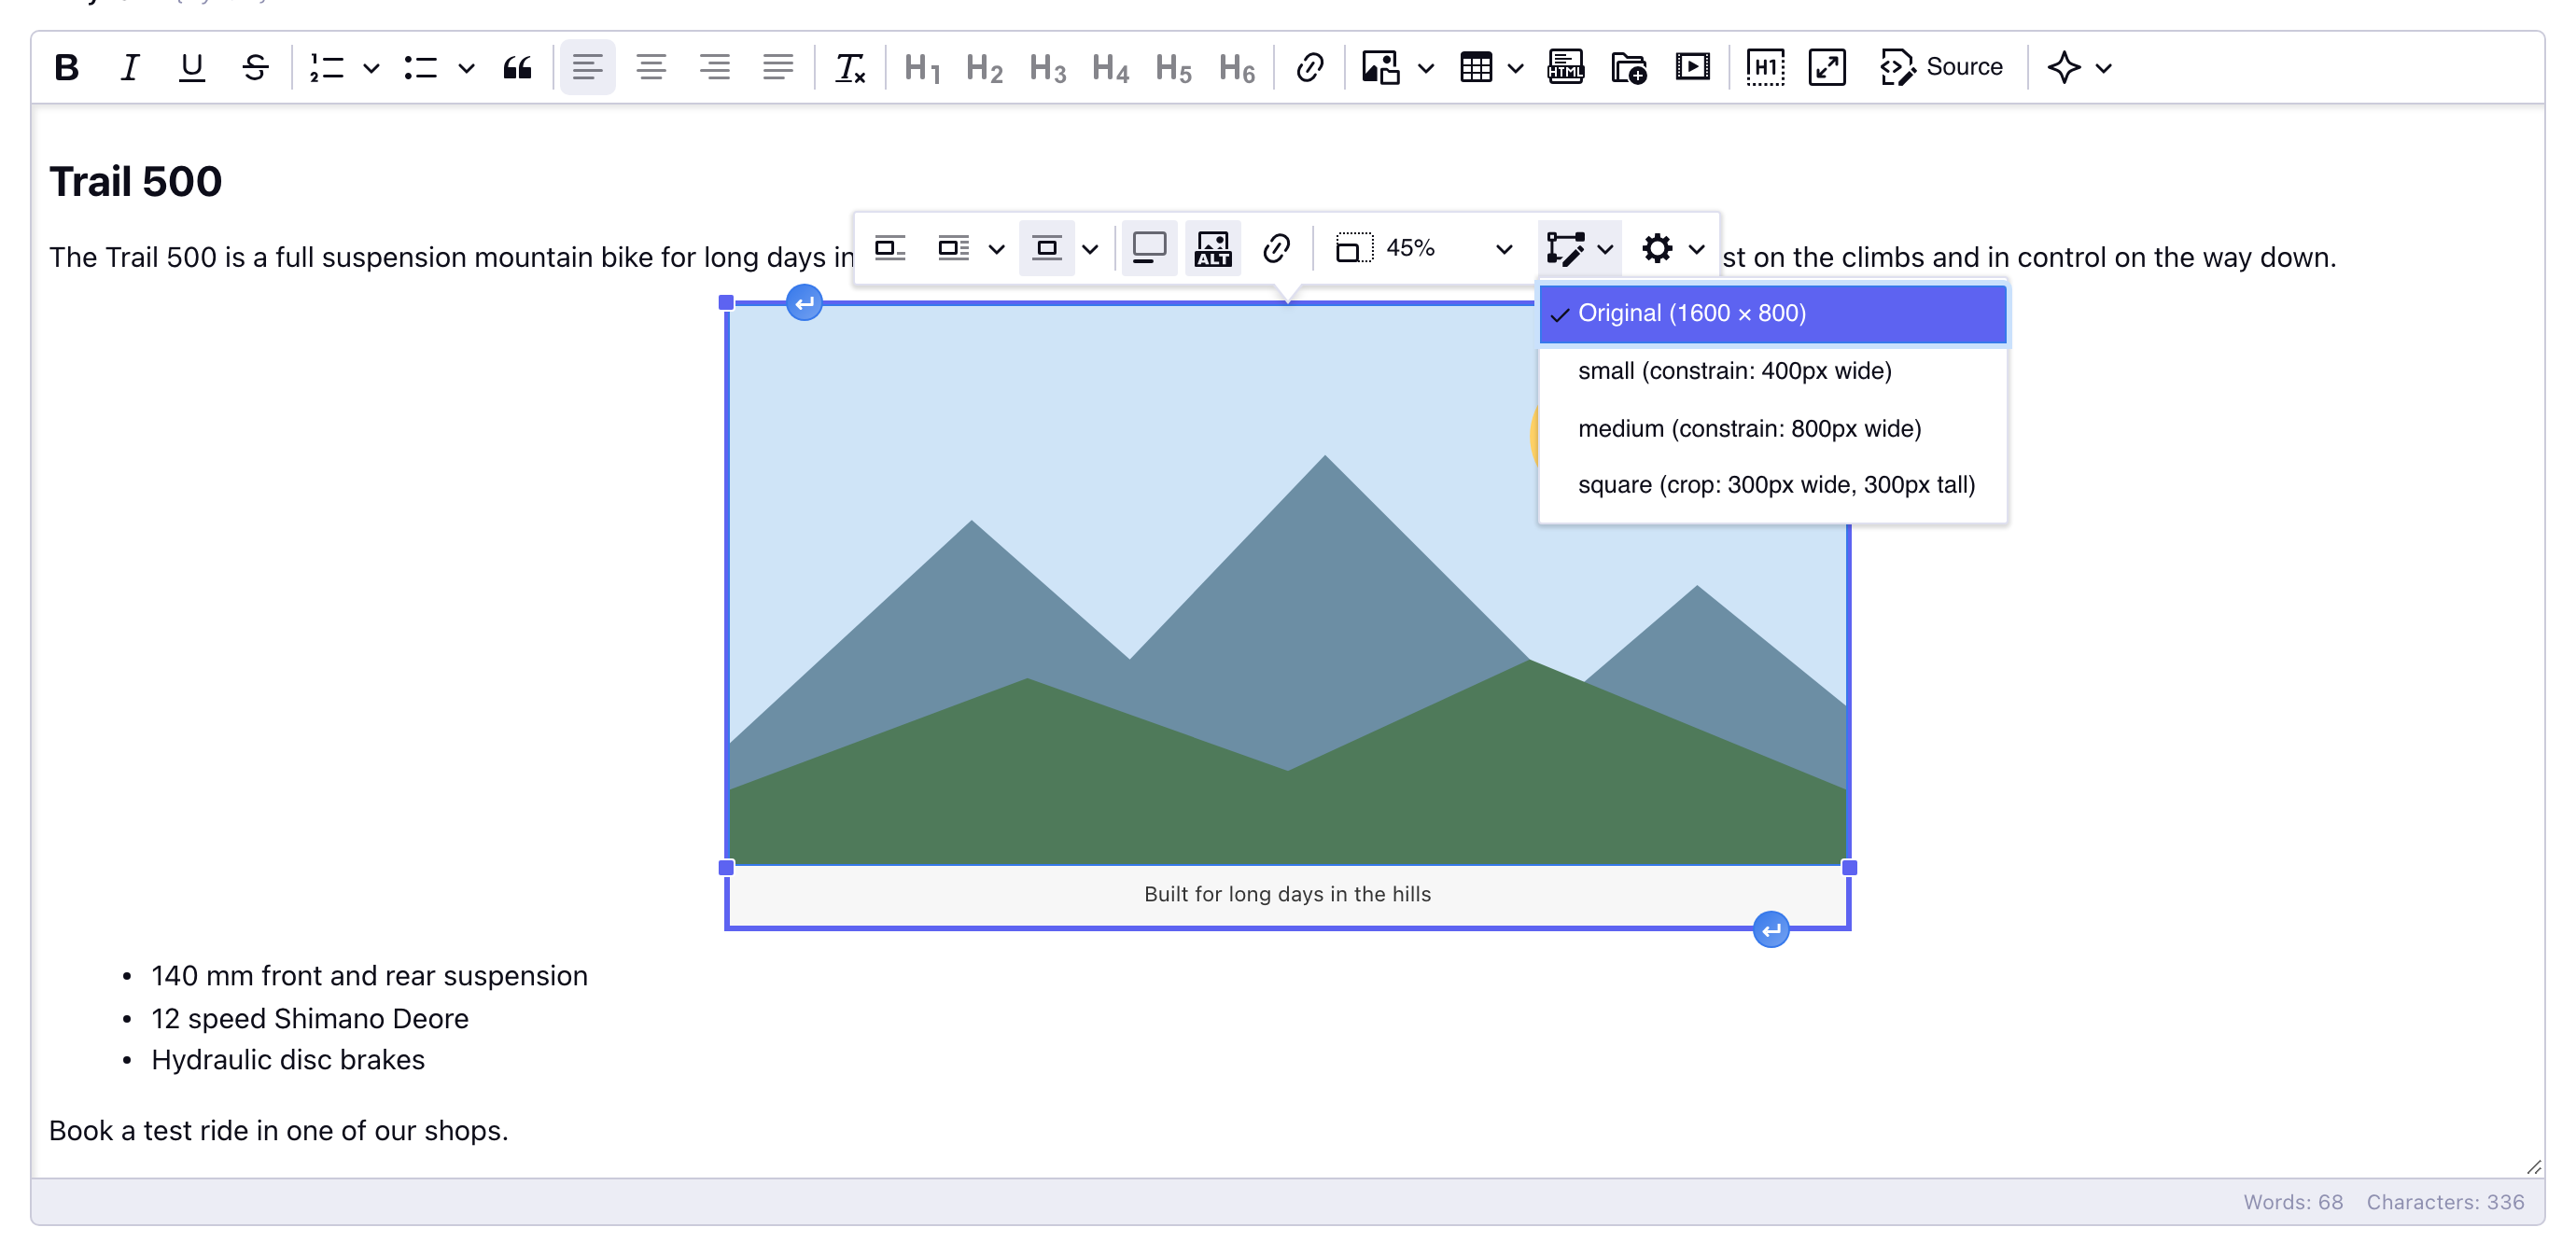Image resolution: width=2576 pixels, height=1255 pixels.
Task: Remove formatting from selection
Action: coord(850,68)
